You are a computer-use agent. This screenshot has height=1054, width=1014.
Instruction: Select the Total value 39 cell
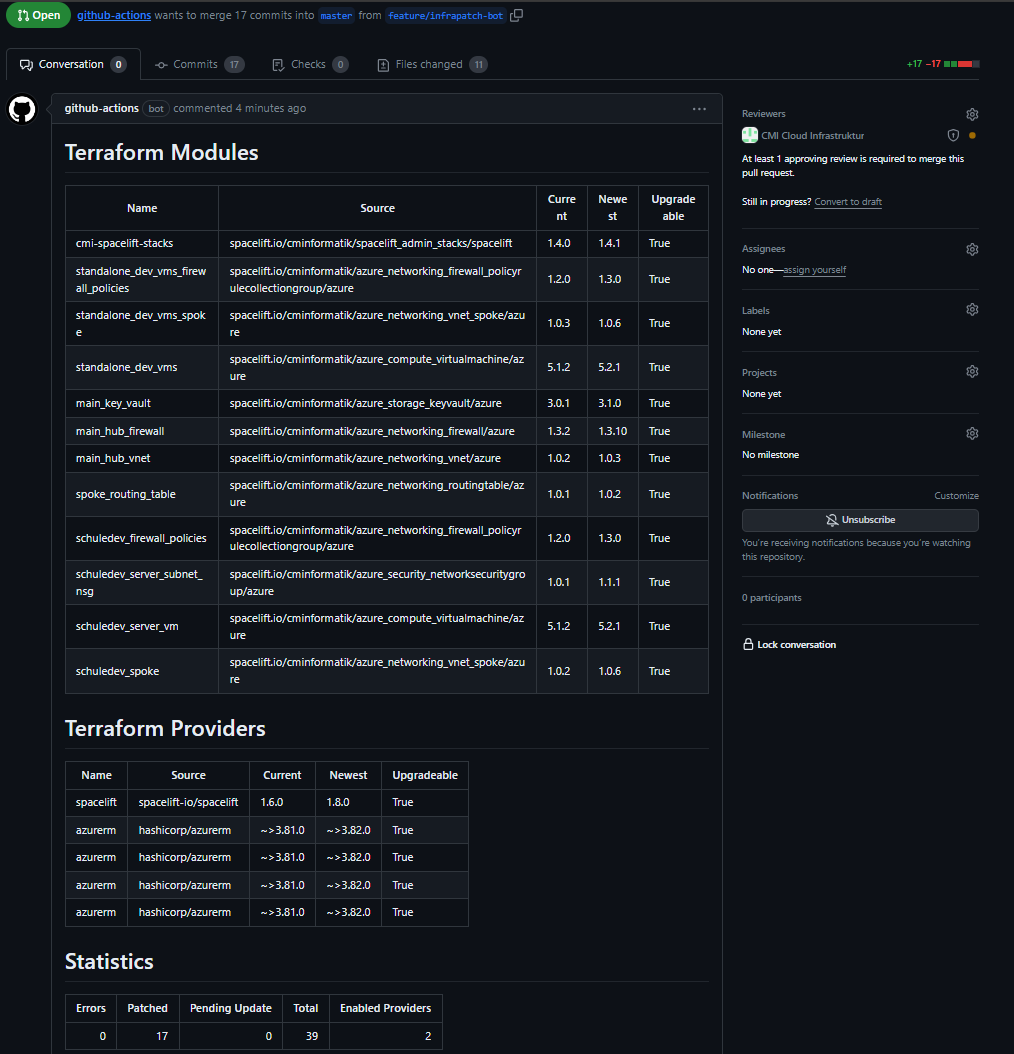click(306, 1036)
